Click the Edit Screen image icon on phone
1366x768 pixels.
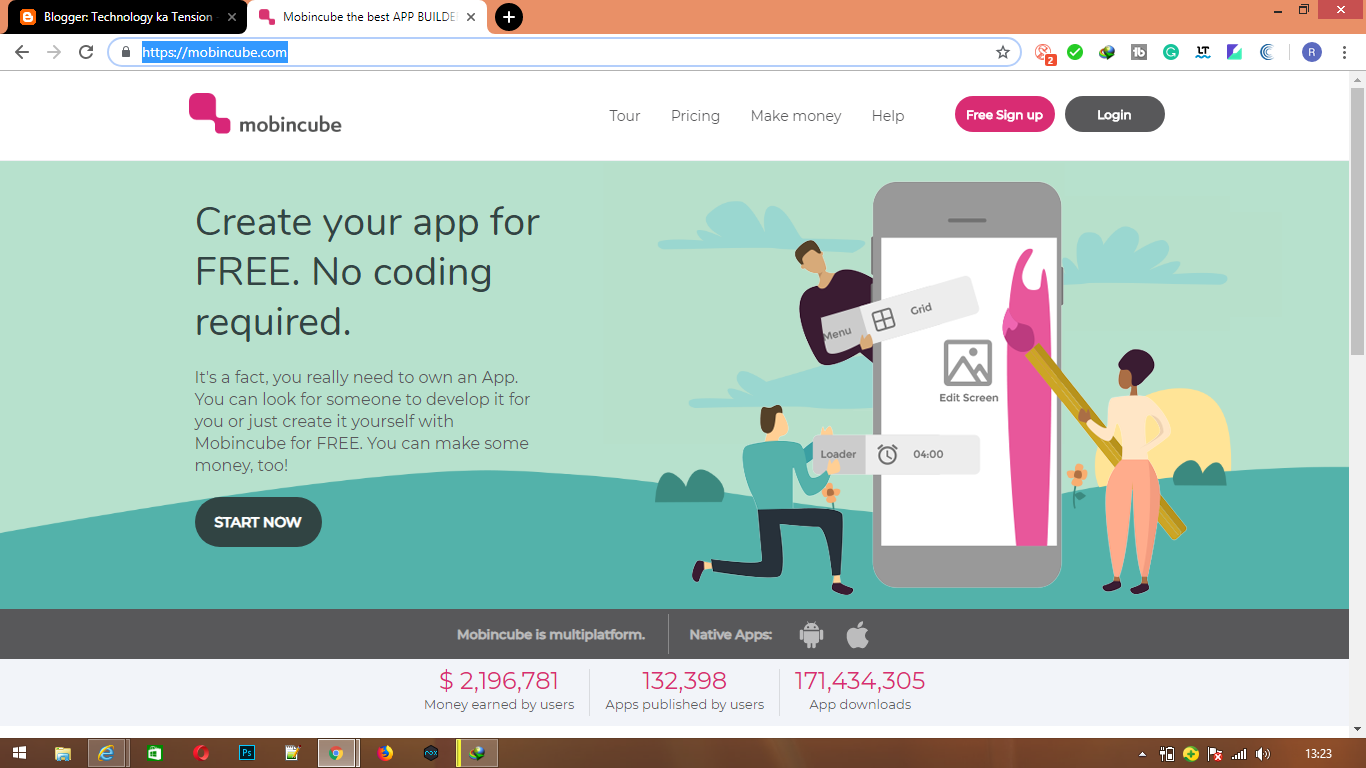tap(968, 363)
